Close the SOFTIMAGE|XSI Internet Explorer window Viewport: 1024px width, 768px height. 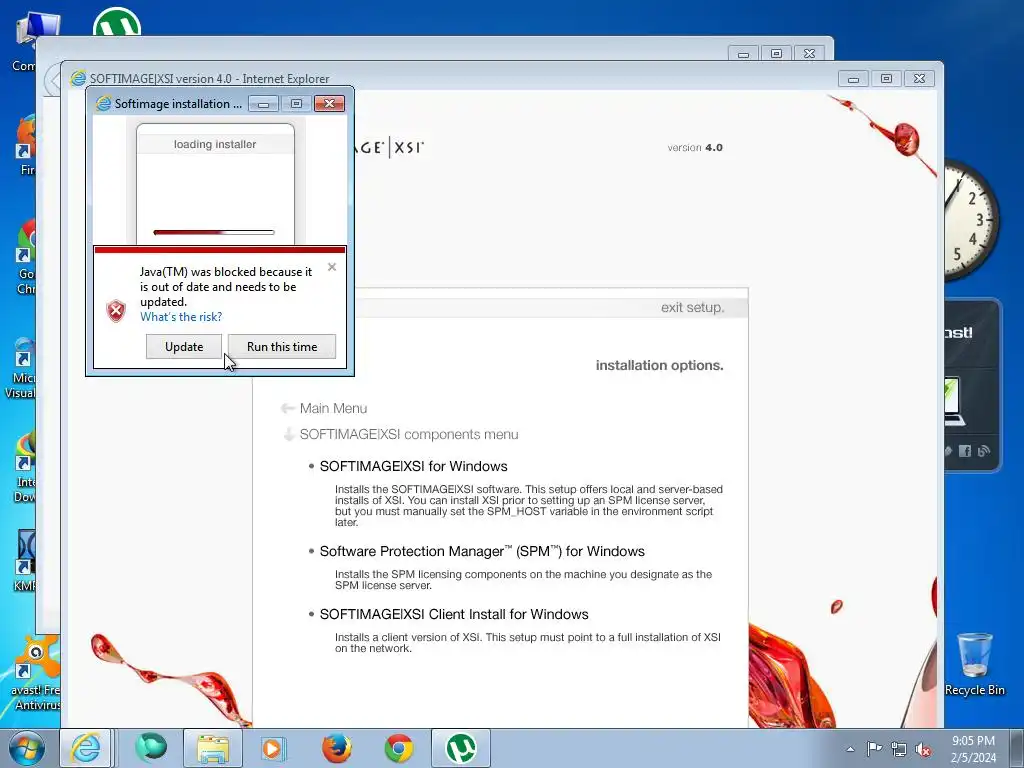(919, 78)
